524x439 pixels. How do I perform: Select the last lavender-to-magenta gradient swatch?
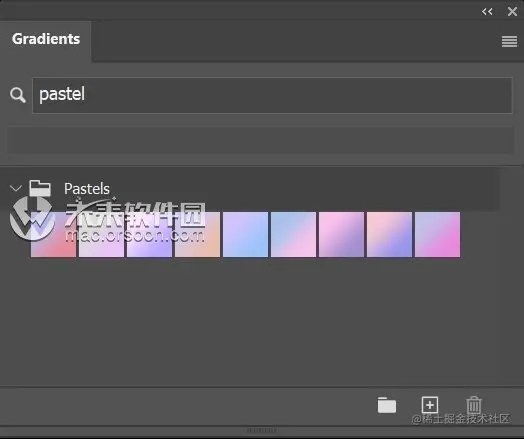coord(437,235)
